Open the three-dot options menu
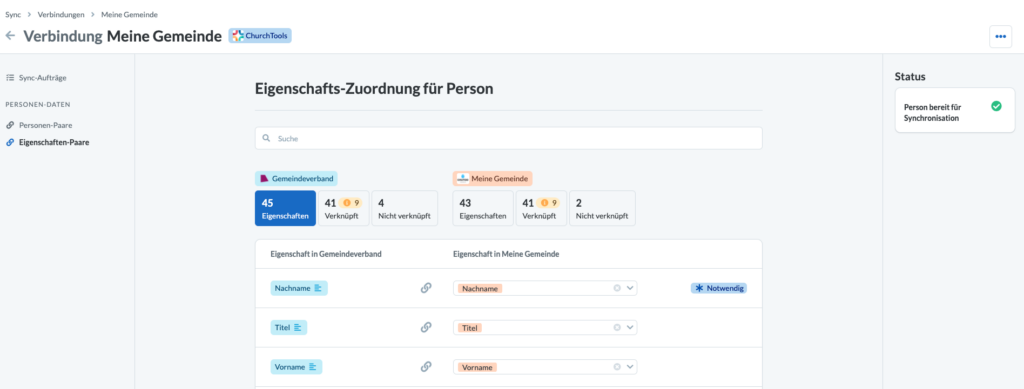Screen dimensions: 1024x389 coord(1000,37)
